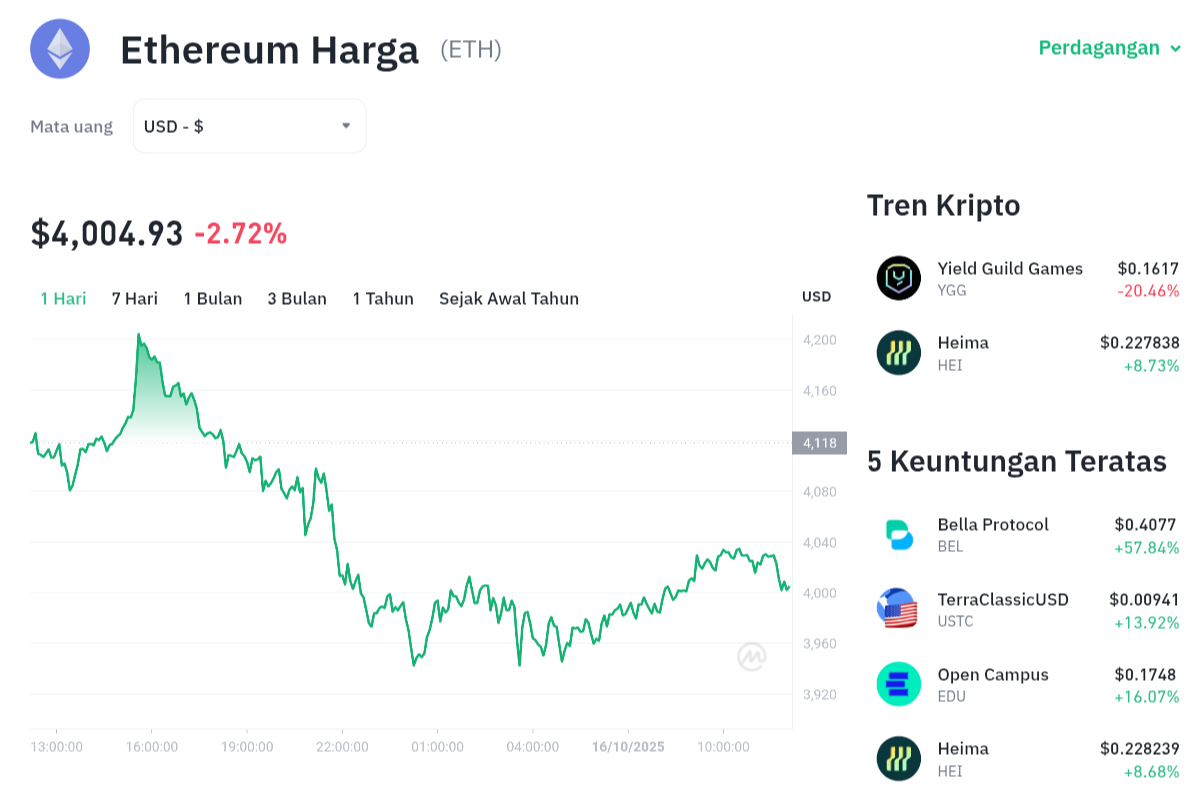Viewport: 1196px width, 787px height.
Task: Show the 3 Bulan chart range
Action: [297, 298]
